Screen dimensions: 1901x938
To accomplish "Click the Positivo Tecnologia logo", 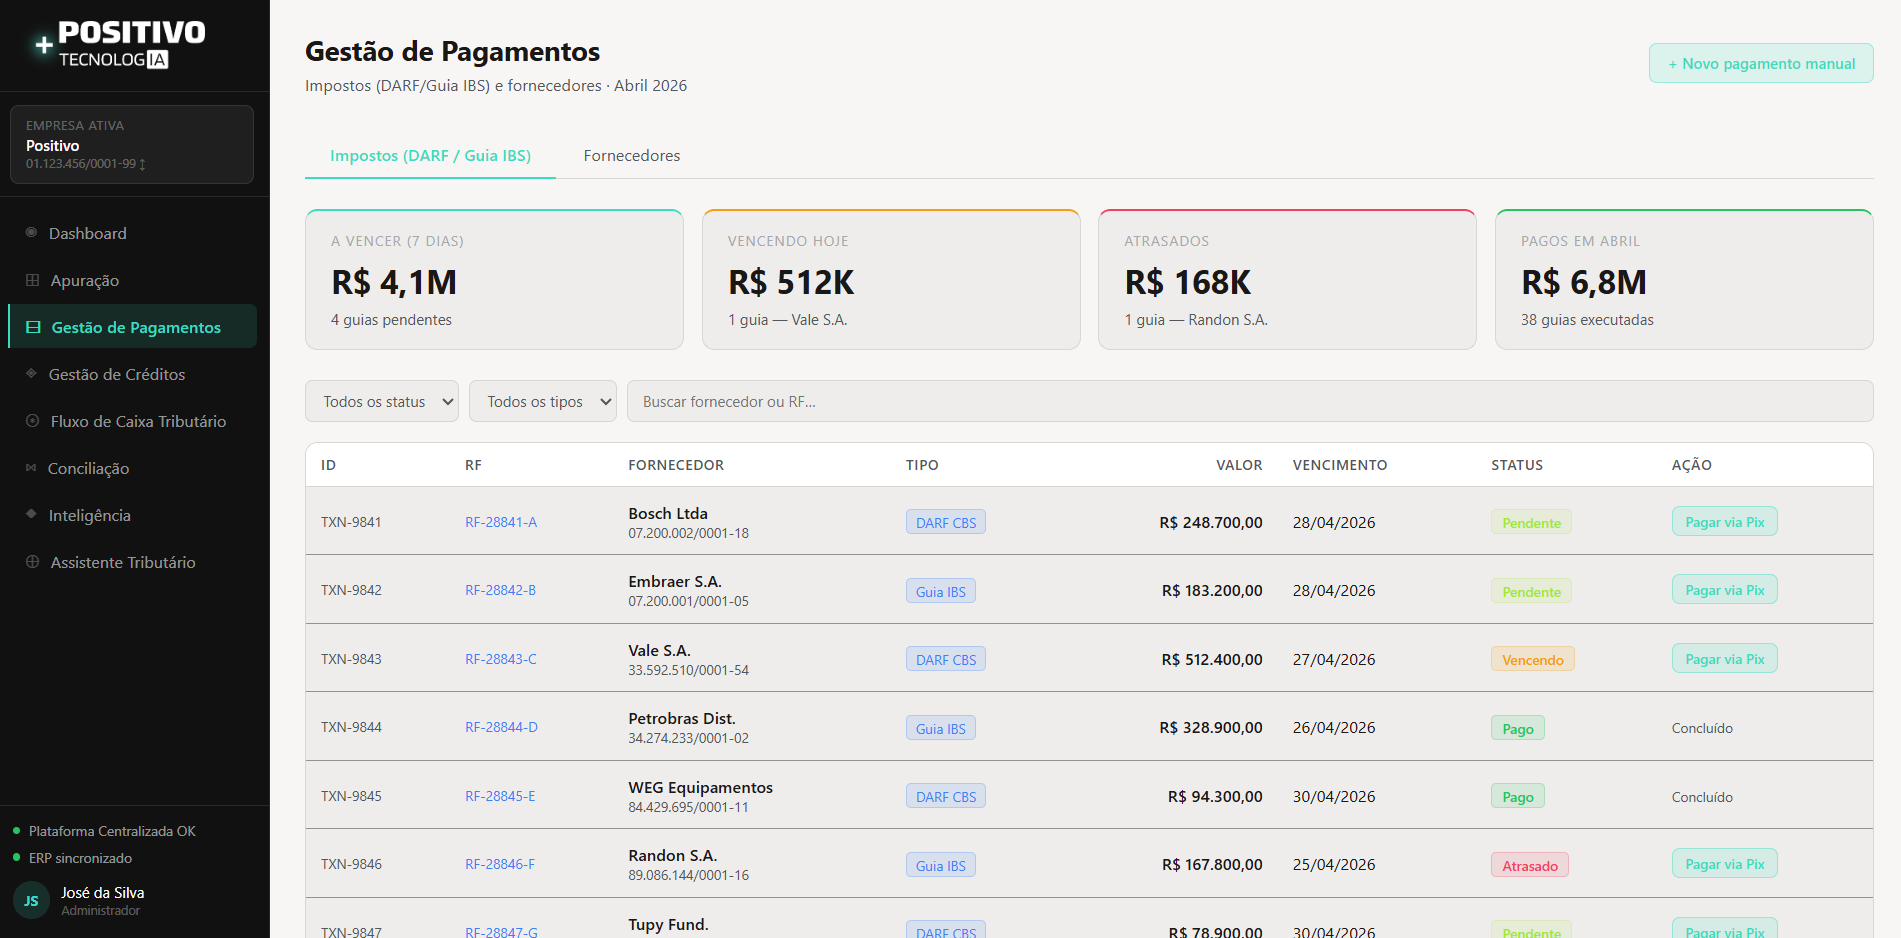I will point(120,45).
